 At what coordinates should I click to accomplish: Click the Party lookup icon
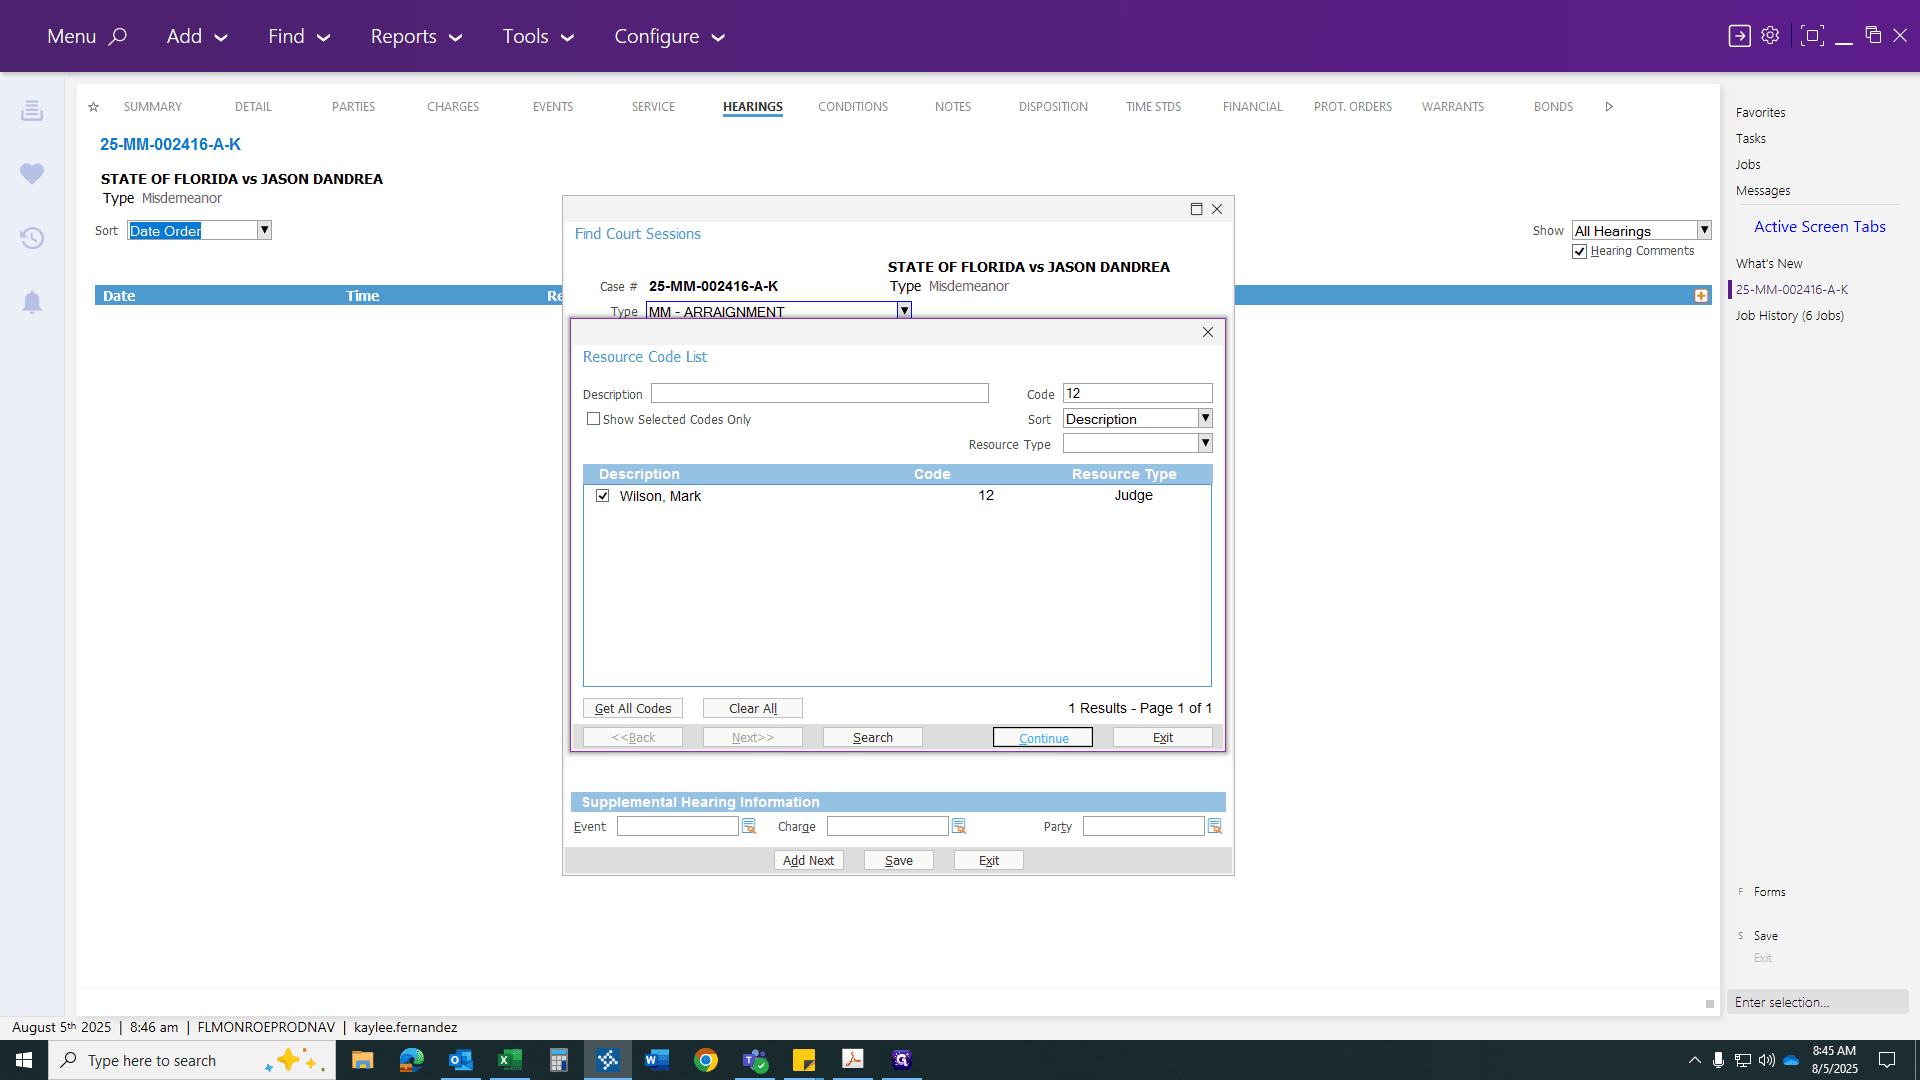pos(1215,826)
